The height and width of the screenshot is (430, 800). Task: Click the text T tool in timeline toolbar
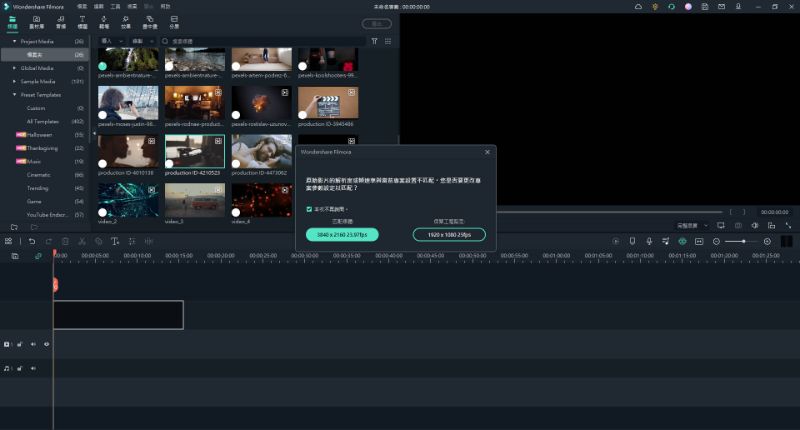click(115, 241)
